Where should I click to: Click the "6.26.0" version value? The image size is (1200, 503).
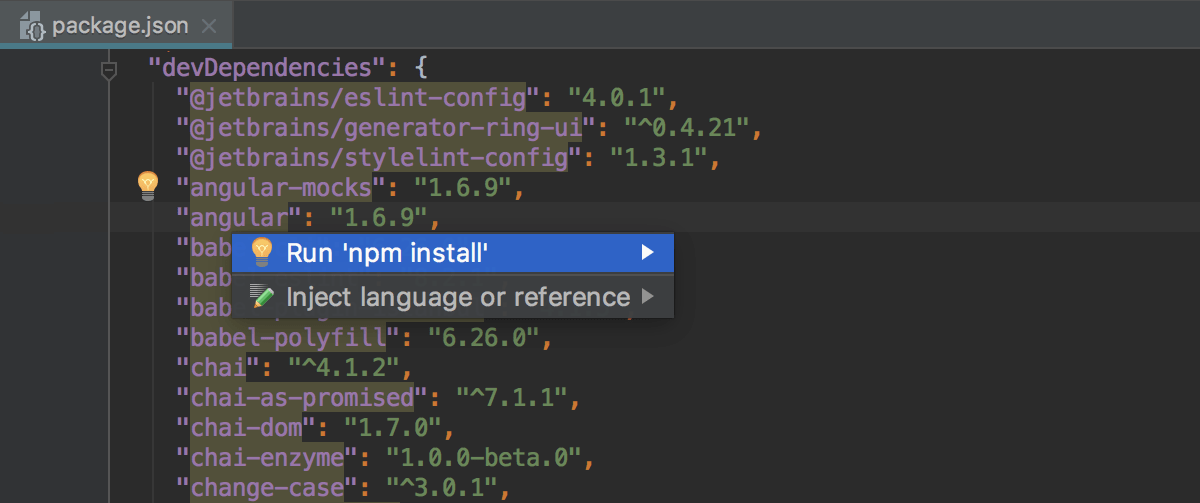(482, 337)
